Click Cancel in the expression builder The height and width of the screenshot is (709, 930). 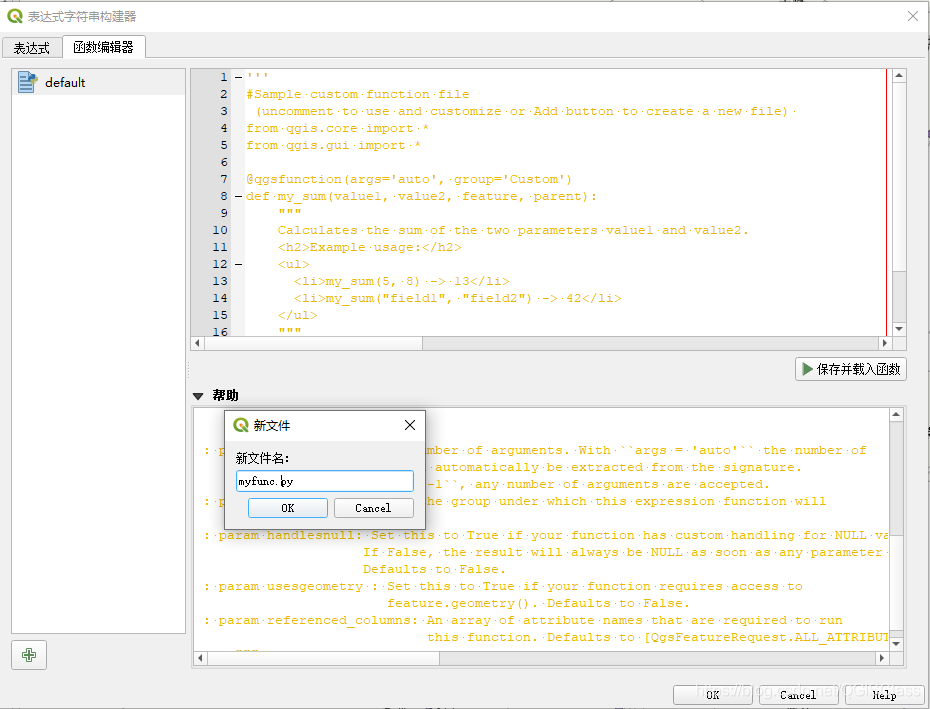pos(798,695)
